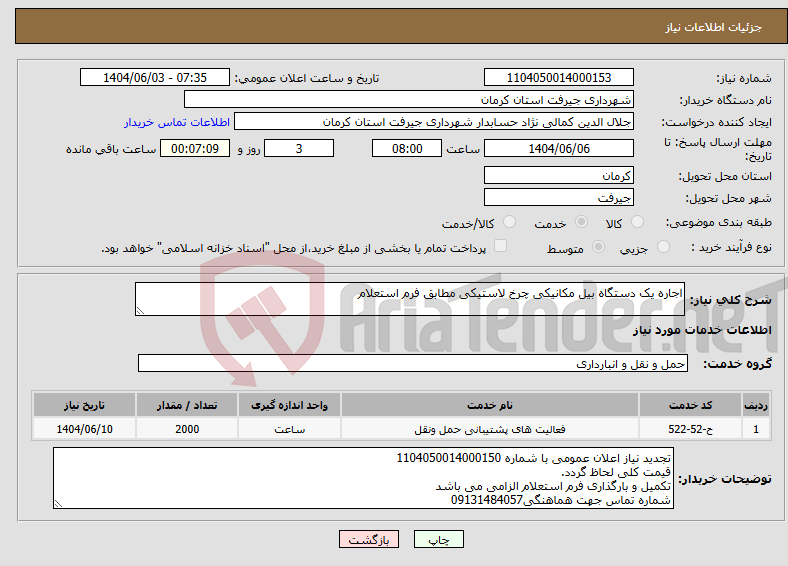This screenshot has width=788, height=566.
Task: Click the remaining time field 00:07:09
Action: 195,148
